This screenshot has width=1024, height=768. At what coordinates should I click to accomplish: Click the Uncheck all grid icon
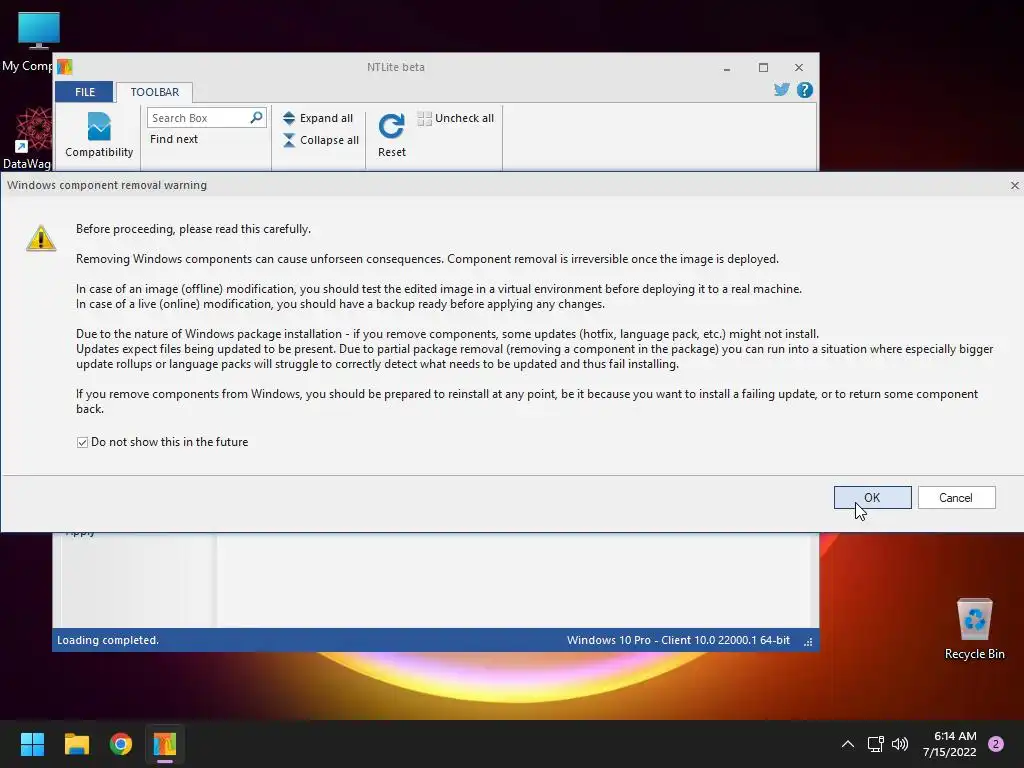[424, 118]
